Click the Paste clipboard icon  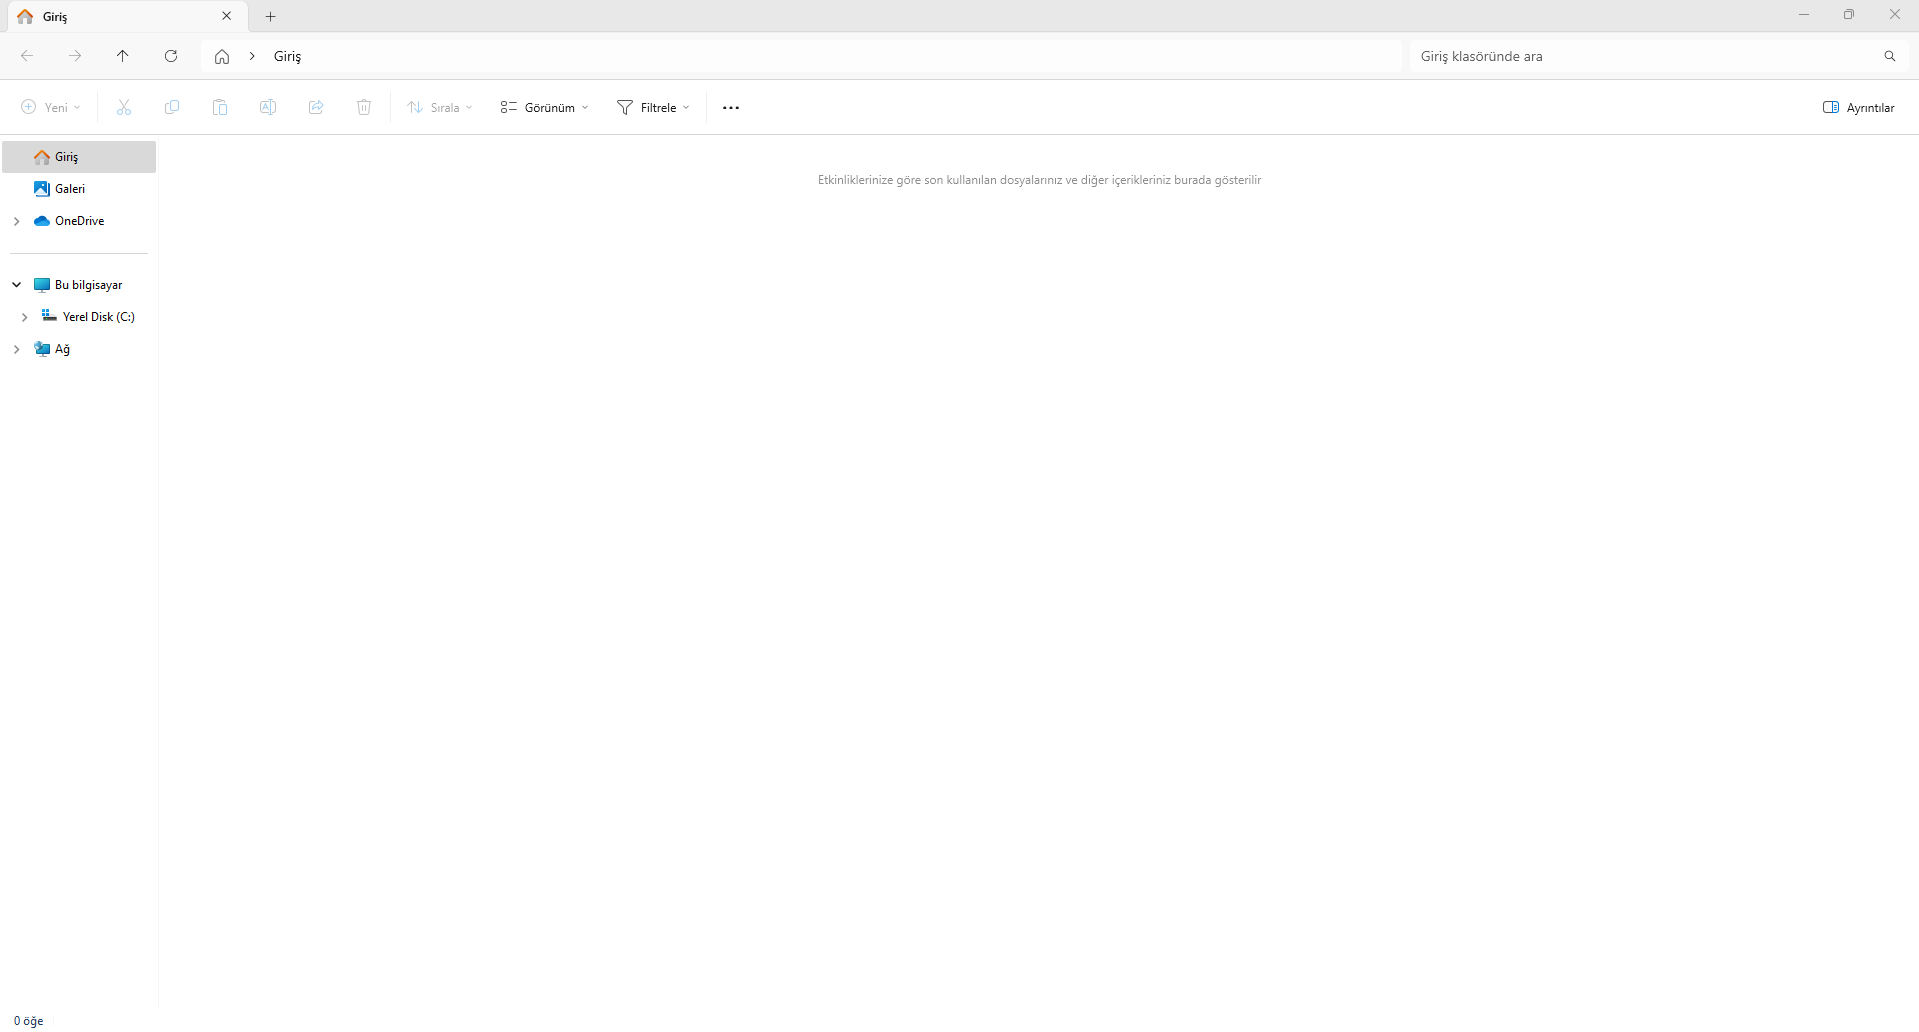click(220, 107)
